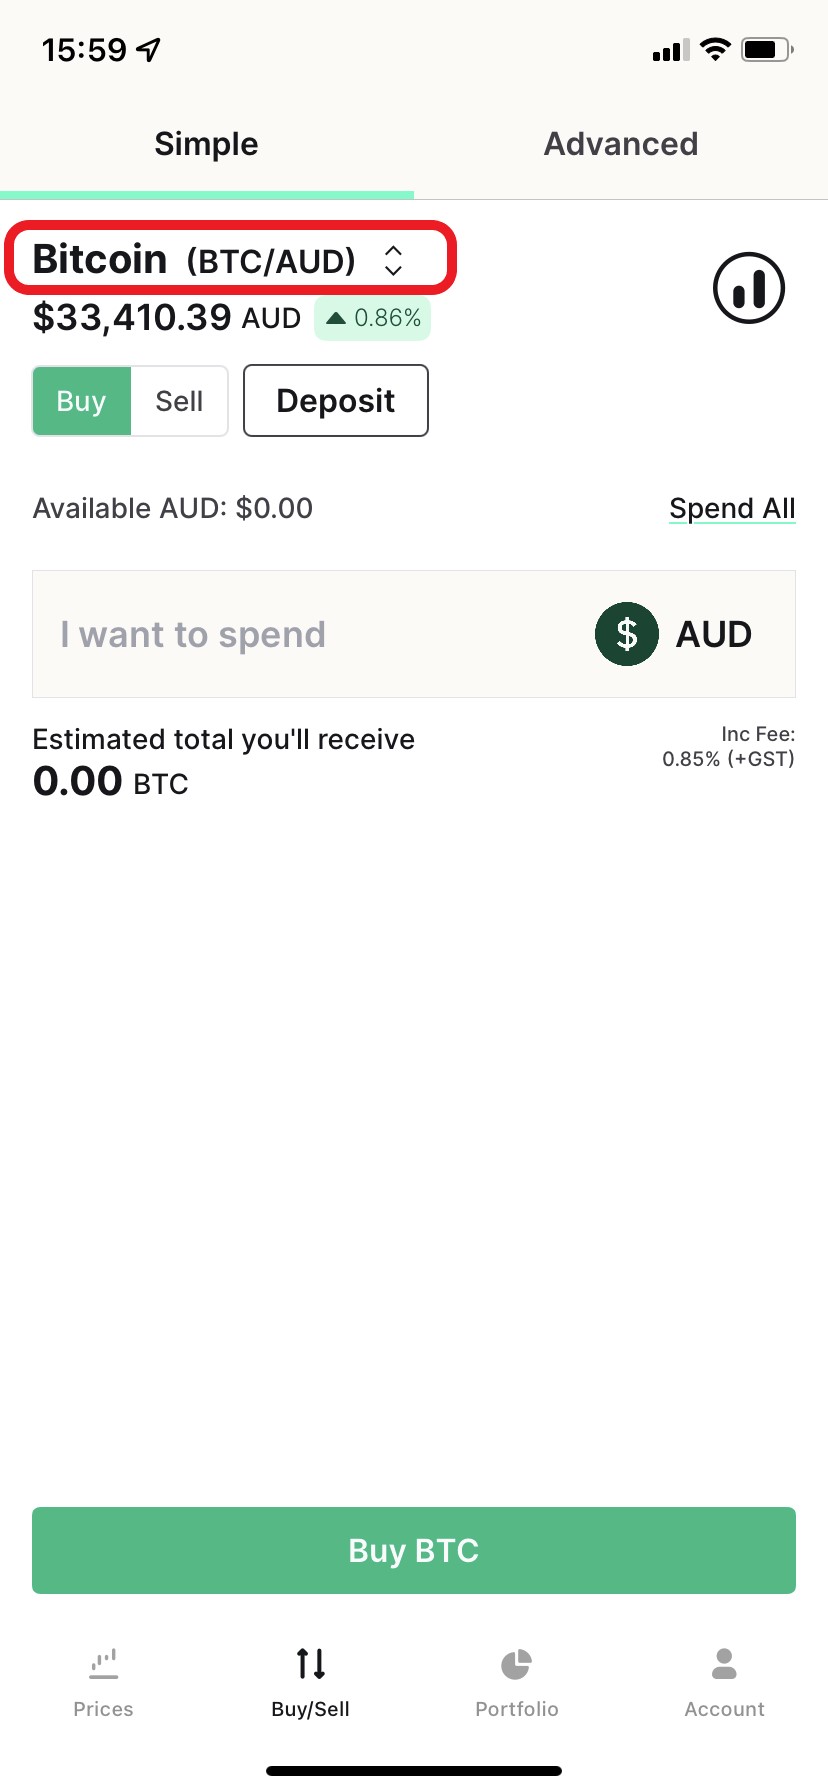Tap the Buy/Sell arrows icon
Screen dimensions: 828x1792
click(x=311, y=1664)
